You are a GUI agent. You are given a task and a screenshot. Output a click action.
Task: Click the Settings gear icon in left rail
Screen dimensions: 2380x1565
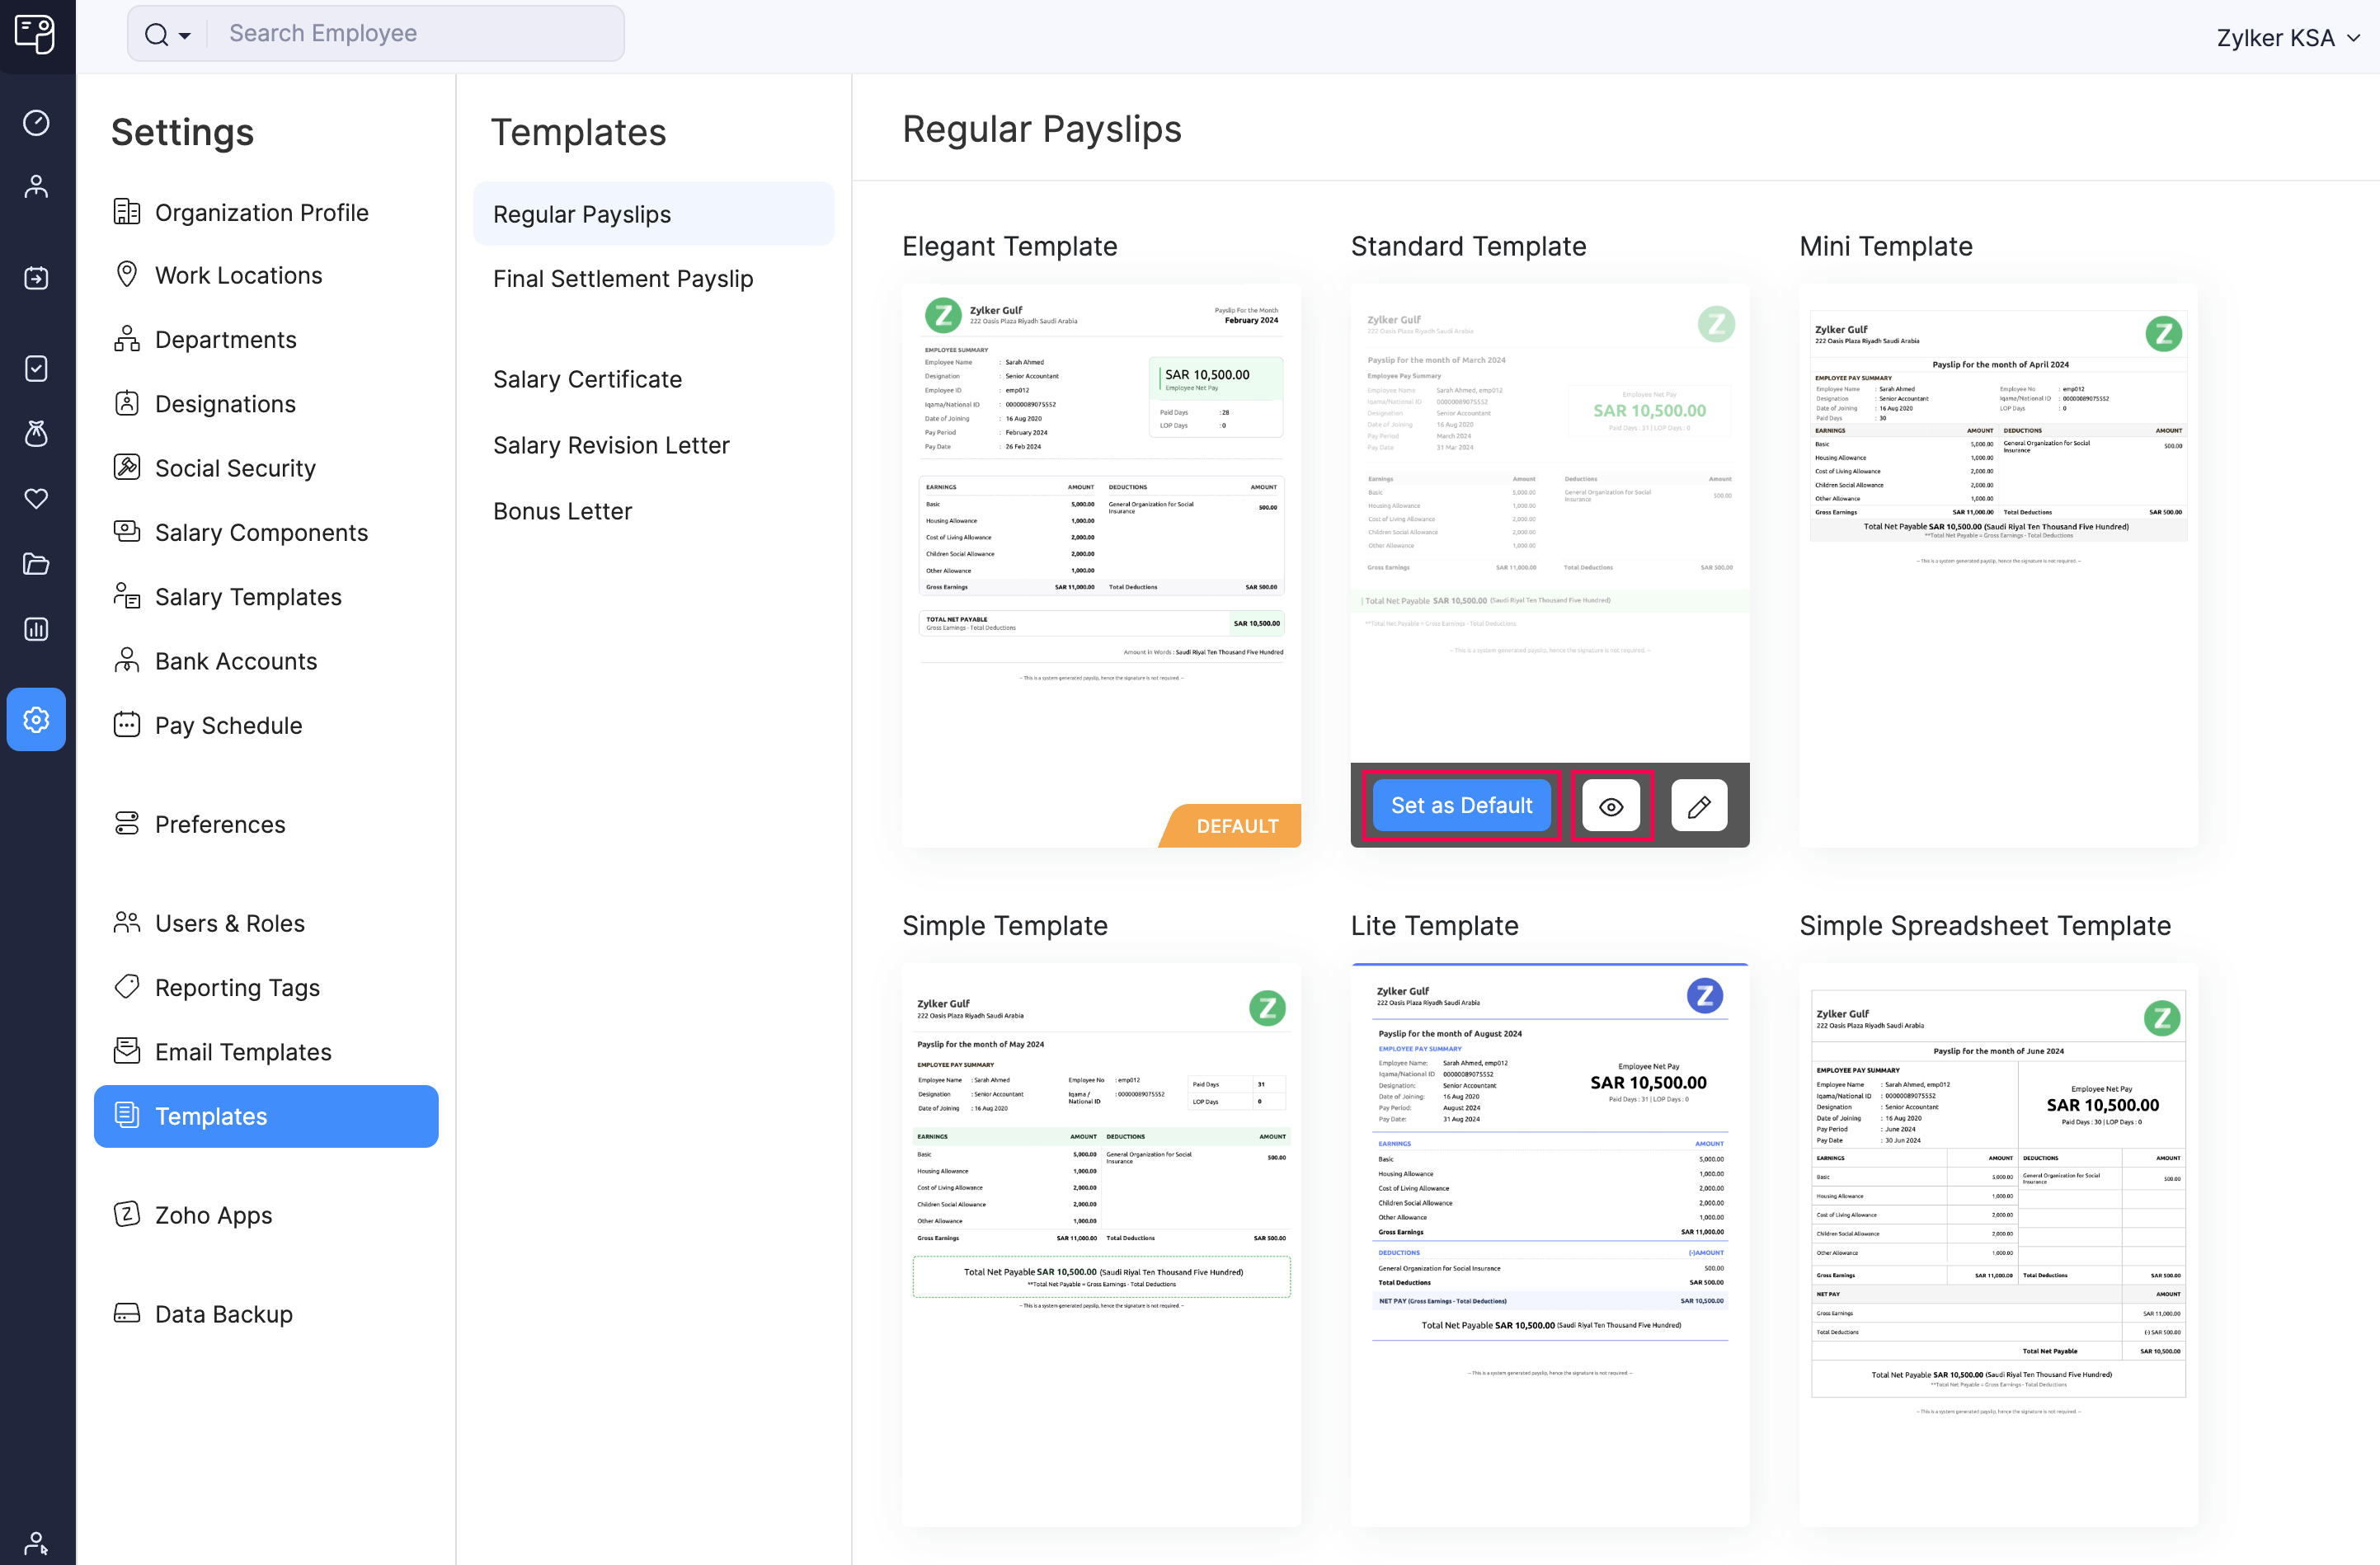tap(36, 719)
